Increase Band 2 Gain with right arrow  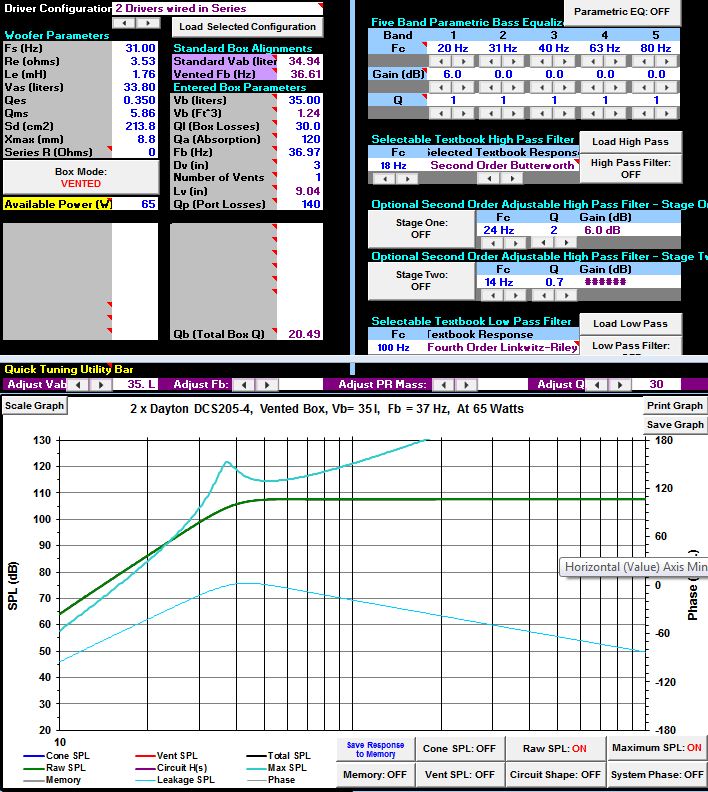coord(515,87)
